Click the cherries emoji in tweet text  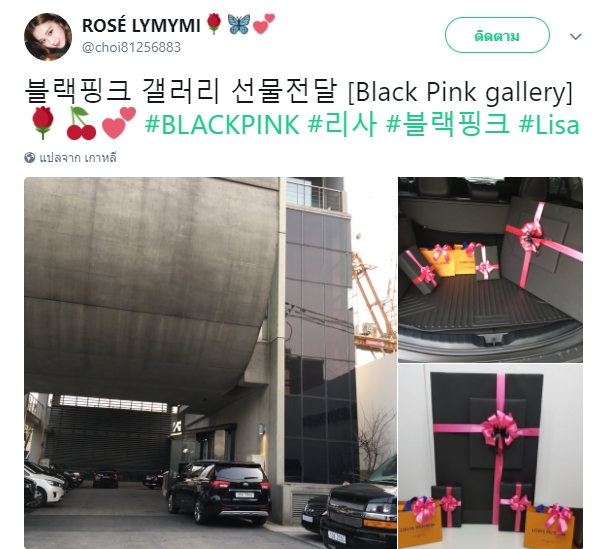click(81, 123)
